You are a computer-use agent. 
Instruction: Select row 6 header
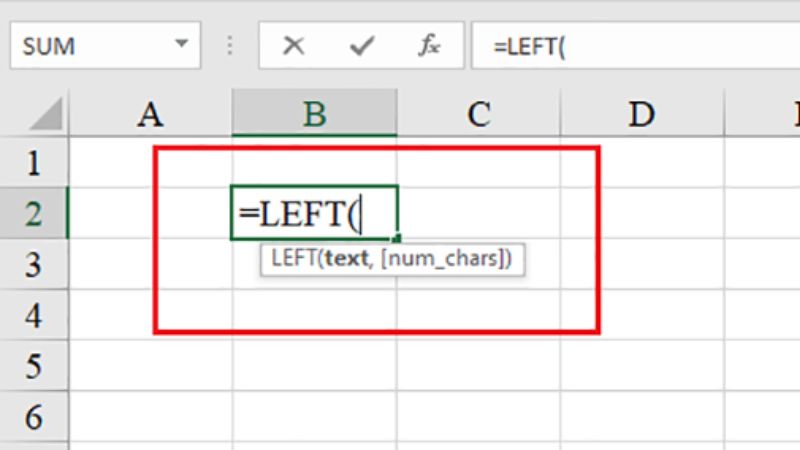[33, 416]
